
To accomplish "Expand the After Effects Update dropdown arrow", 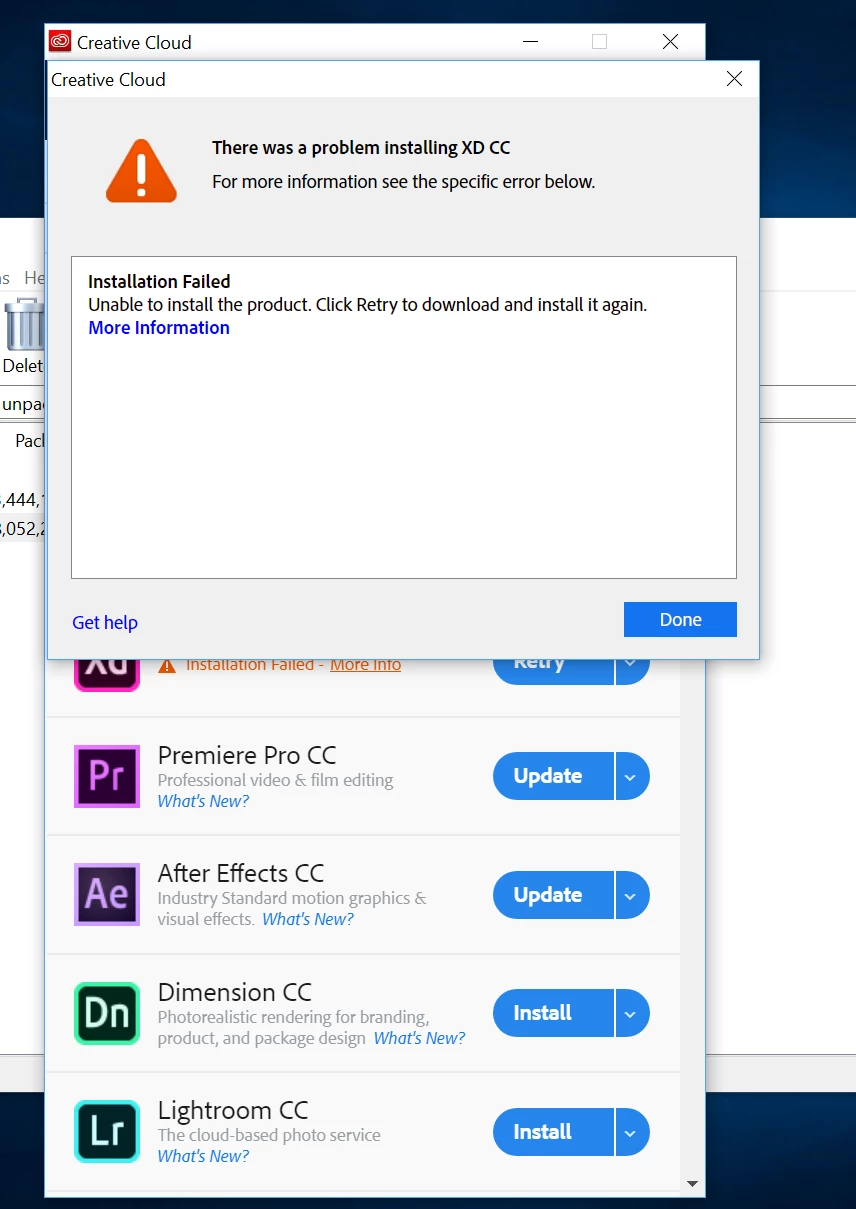I will 632,895.
